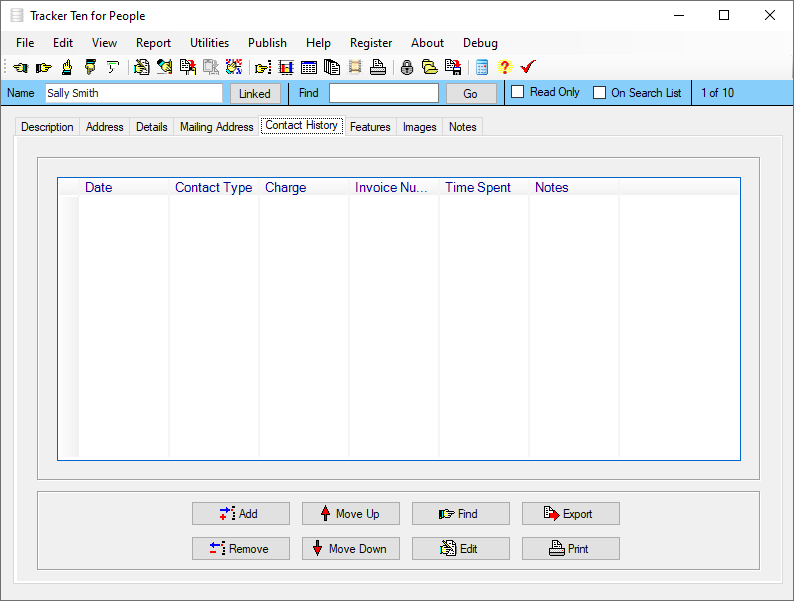Click the Find button below the table
This screenshot has width=794, height=601.
coord(461,513)
